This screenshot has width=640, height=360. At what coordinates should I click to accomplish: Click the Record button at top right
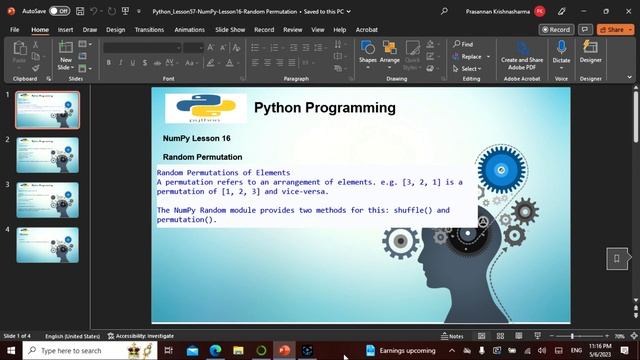556,29
